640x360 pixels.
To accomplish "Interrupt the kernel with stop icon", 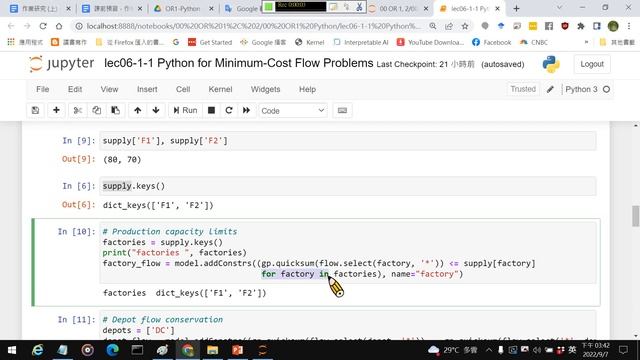I will [x=211, y=110].
